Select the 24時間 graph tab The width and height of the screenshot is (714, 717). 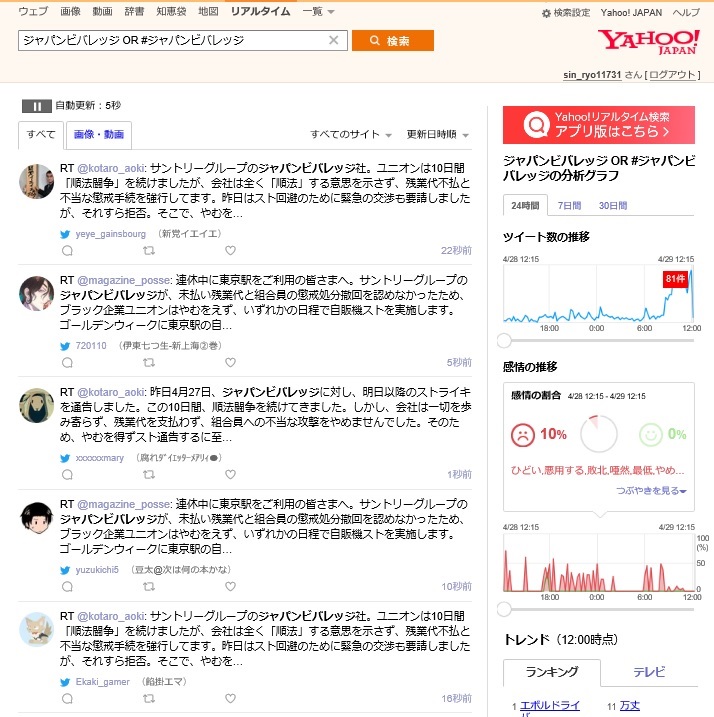point(525,205)
